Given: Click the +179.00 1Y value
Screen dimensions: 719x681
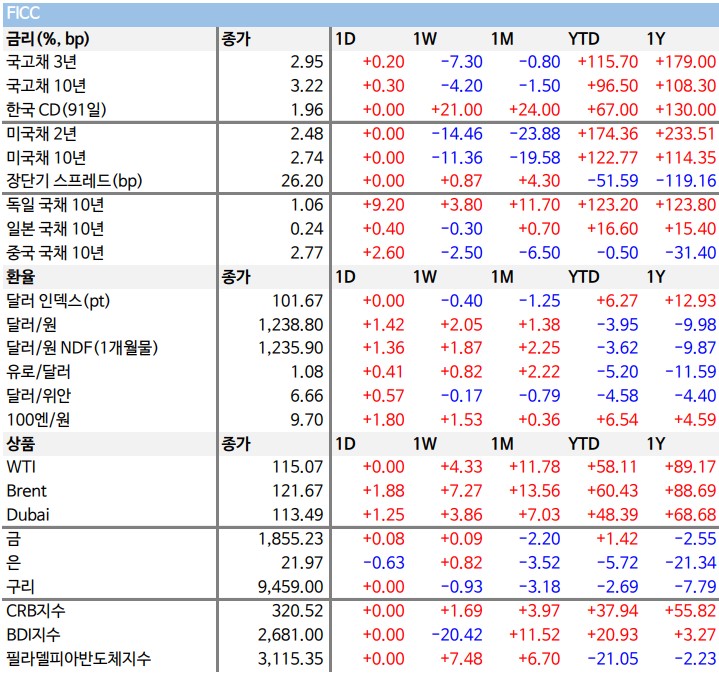Looking at the screenshot, I should (x=686, y=62).
